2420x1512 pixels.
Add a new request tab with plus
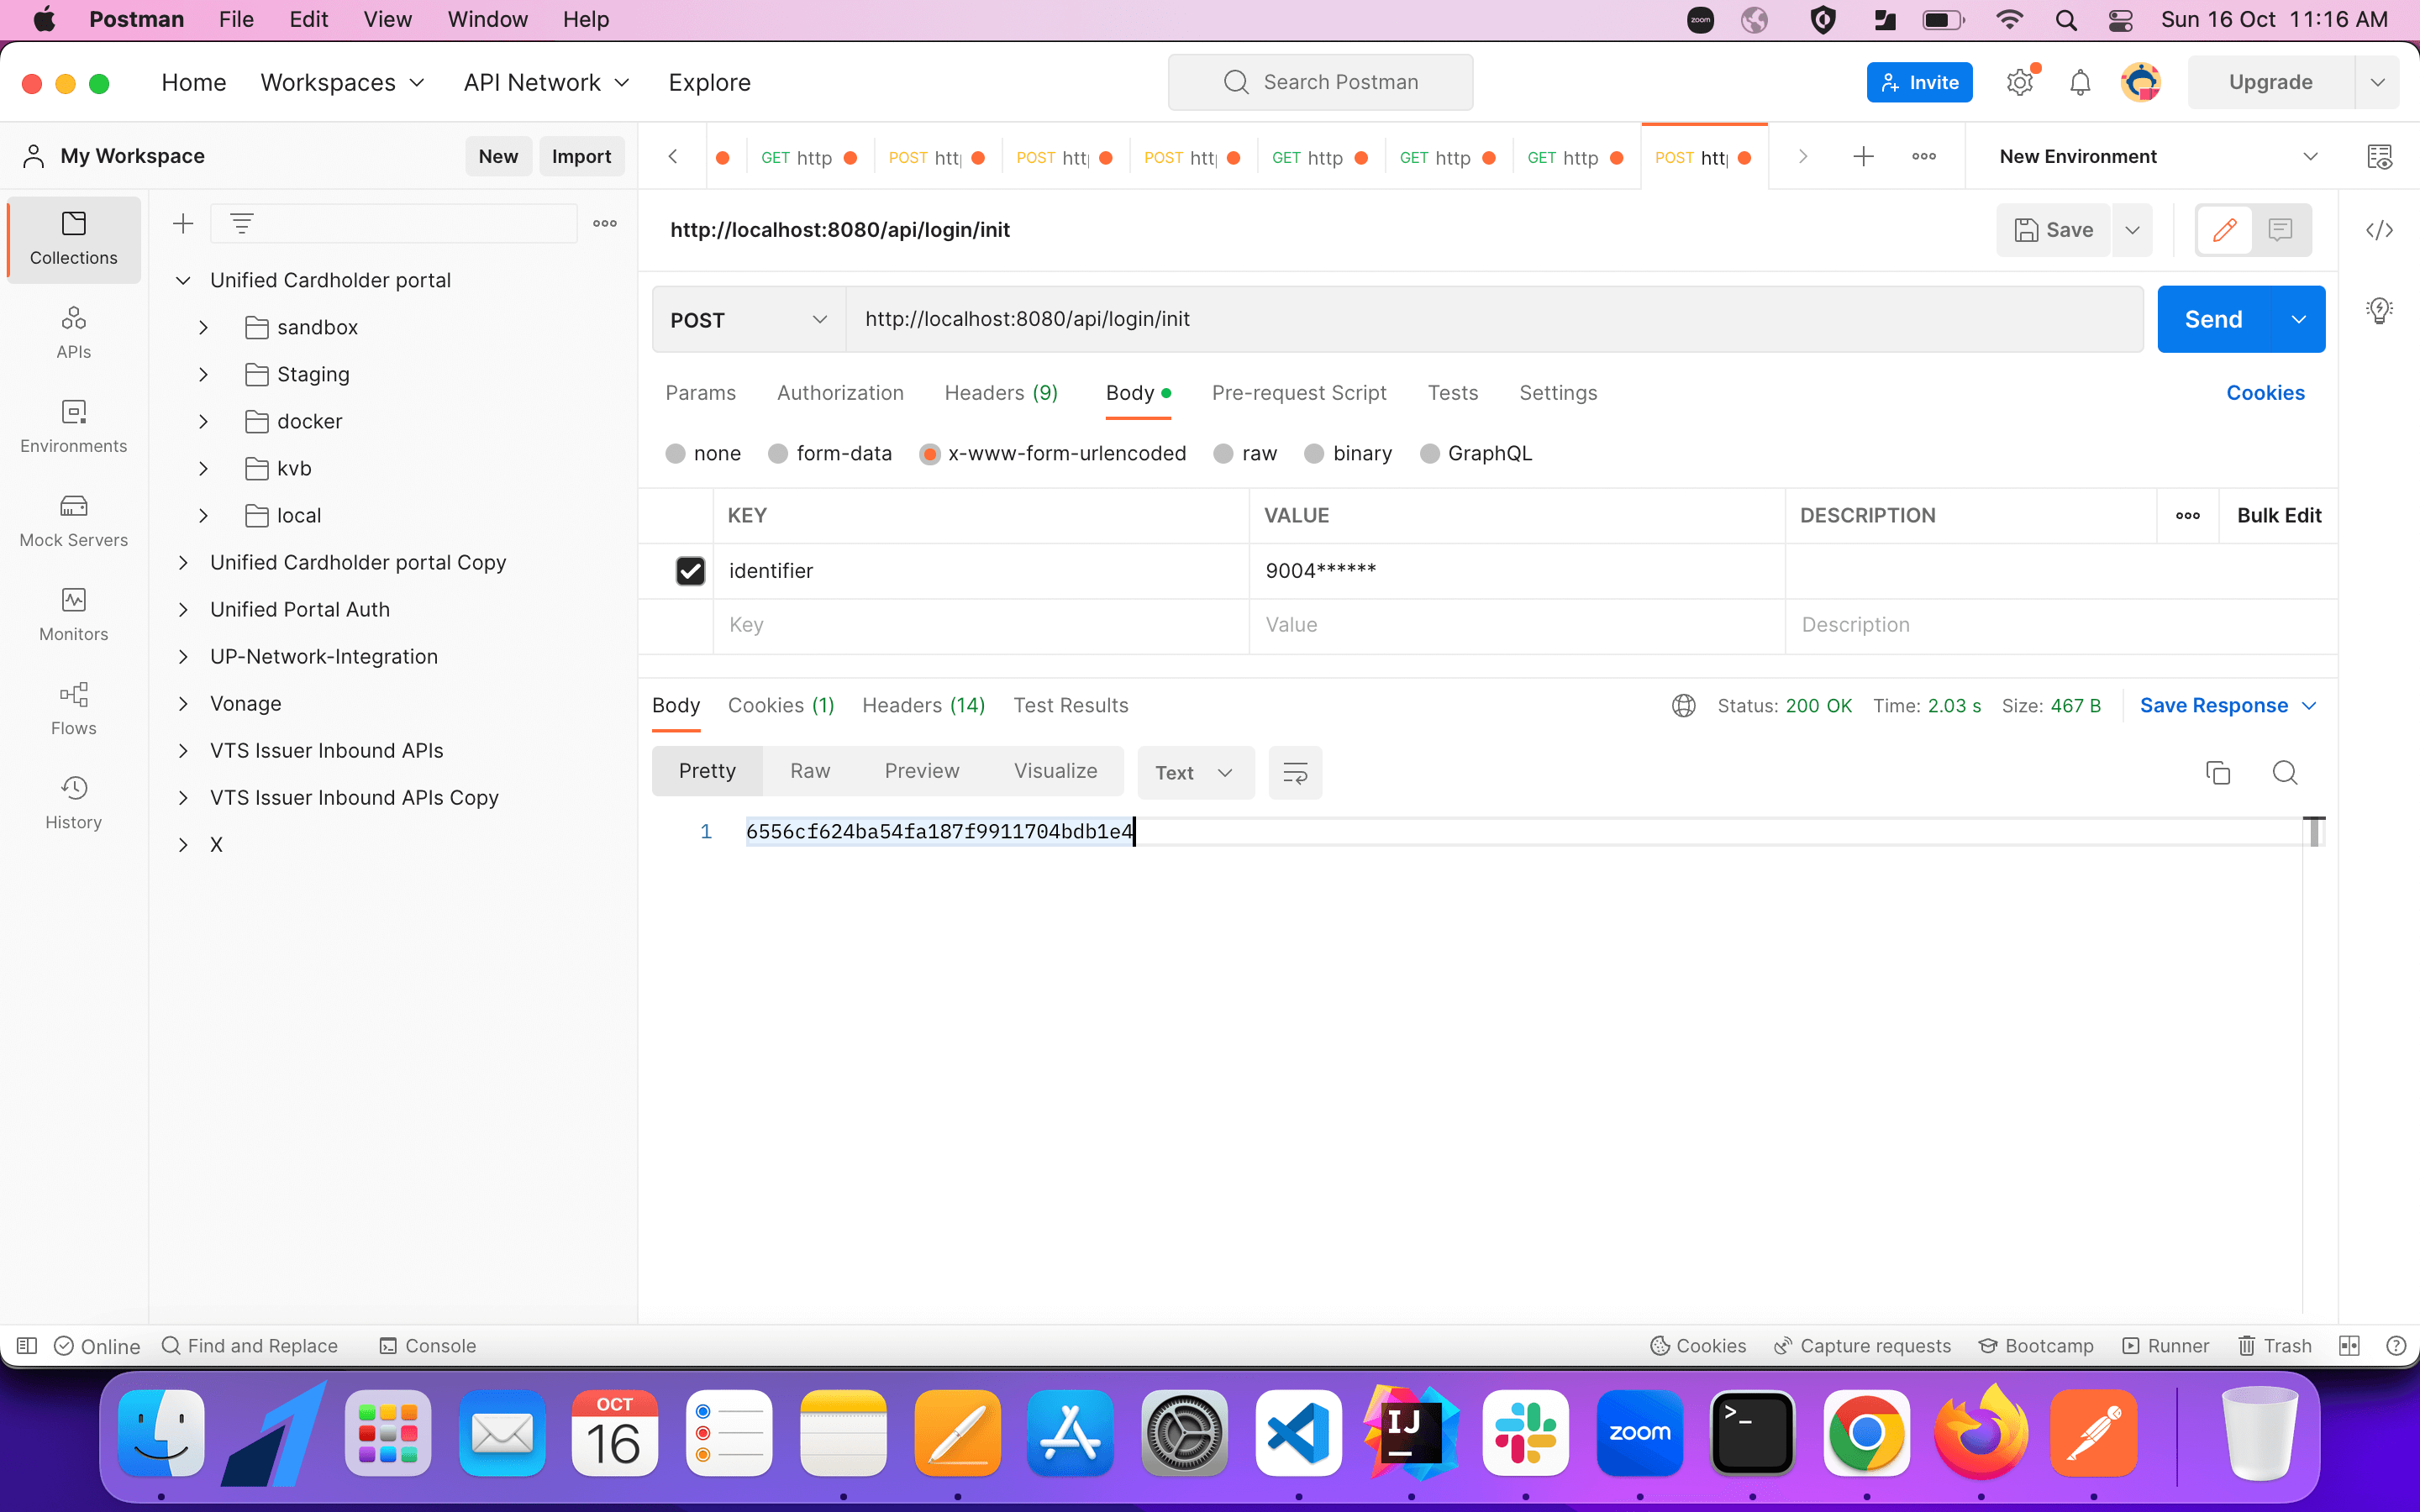[1863, 156]
